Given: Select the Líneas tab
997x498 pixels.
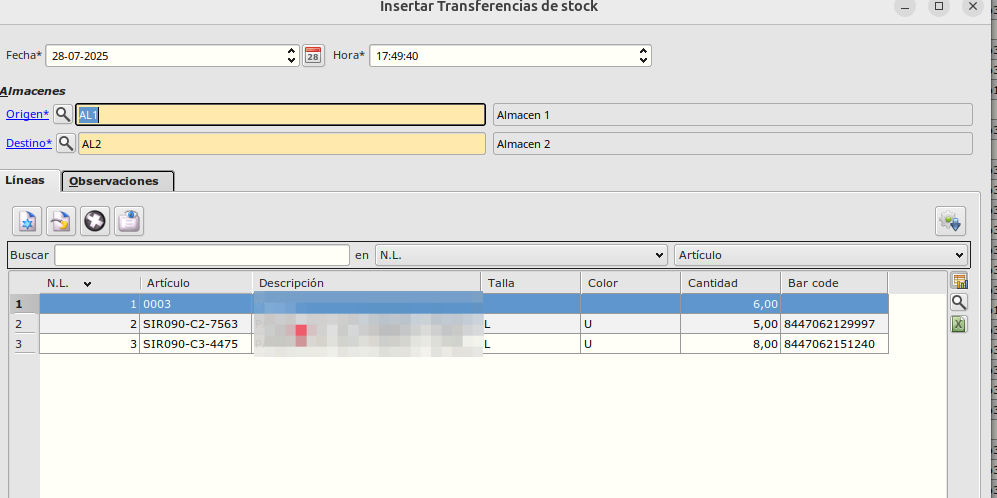Looking at the screenshot, I should (x=25, y=181).
